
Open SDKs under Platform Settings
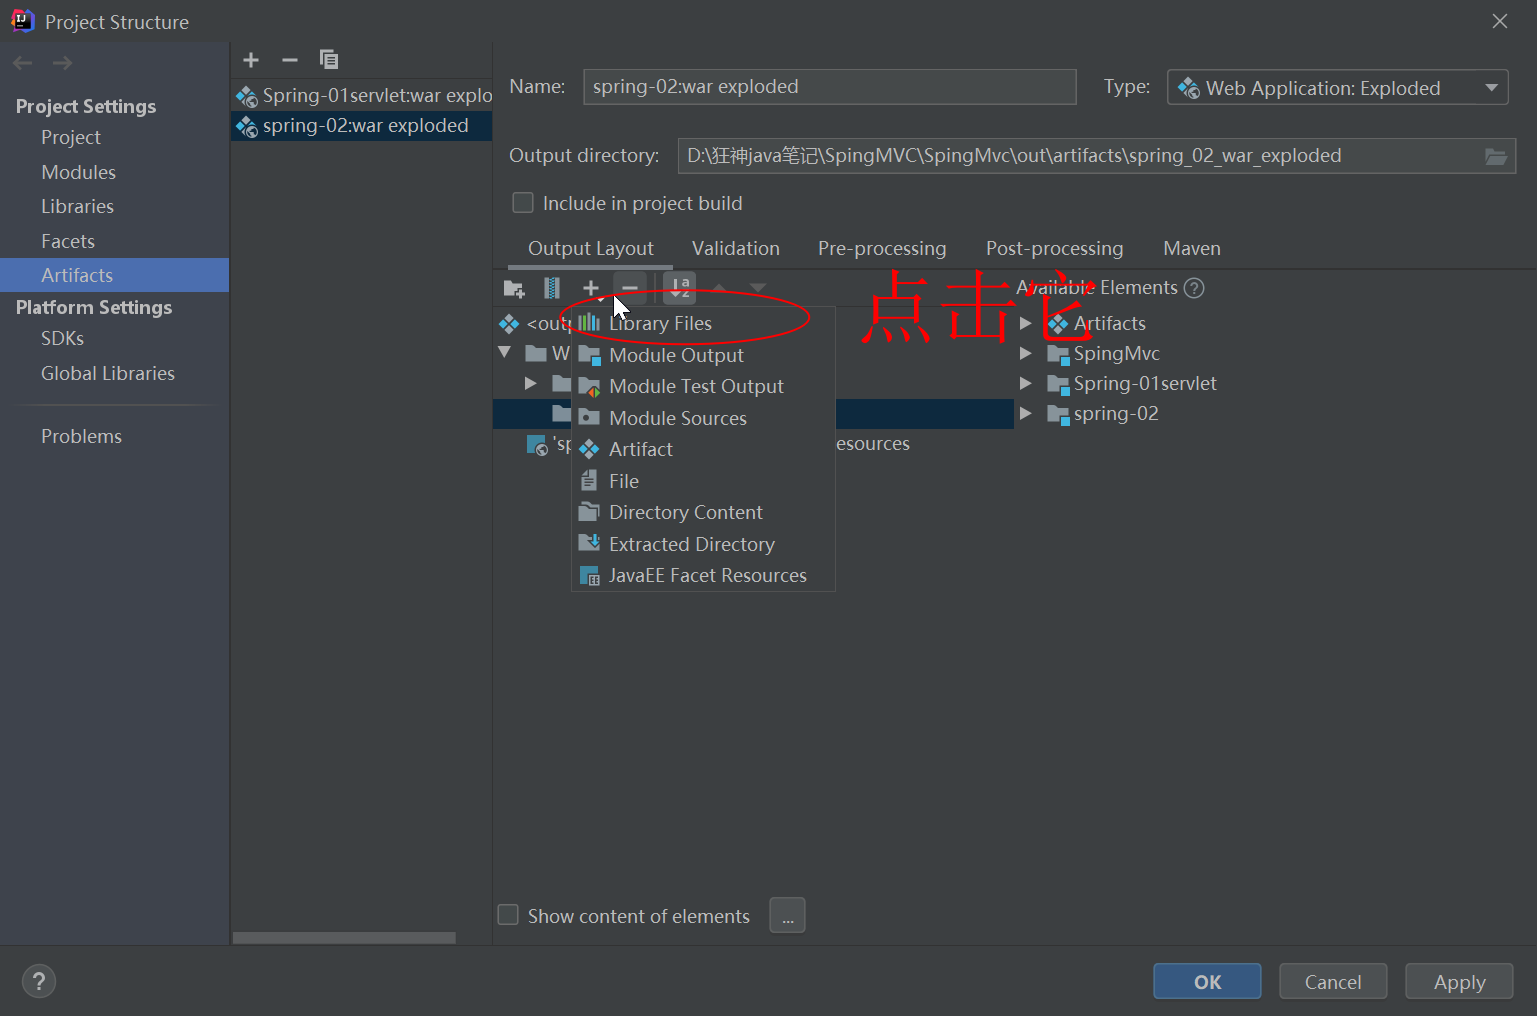coord(62,338)
